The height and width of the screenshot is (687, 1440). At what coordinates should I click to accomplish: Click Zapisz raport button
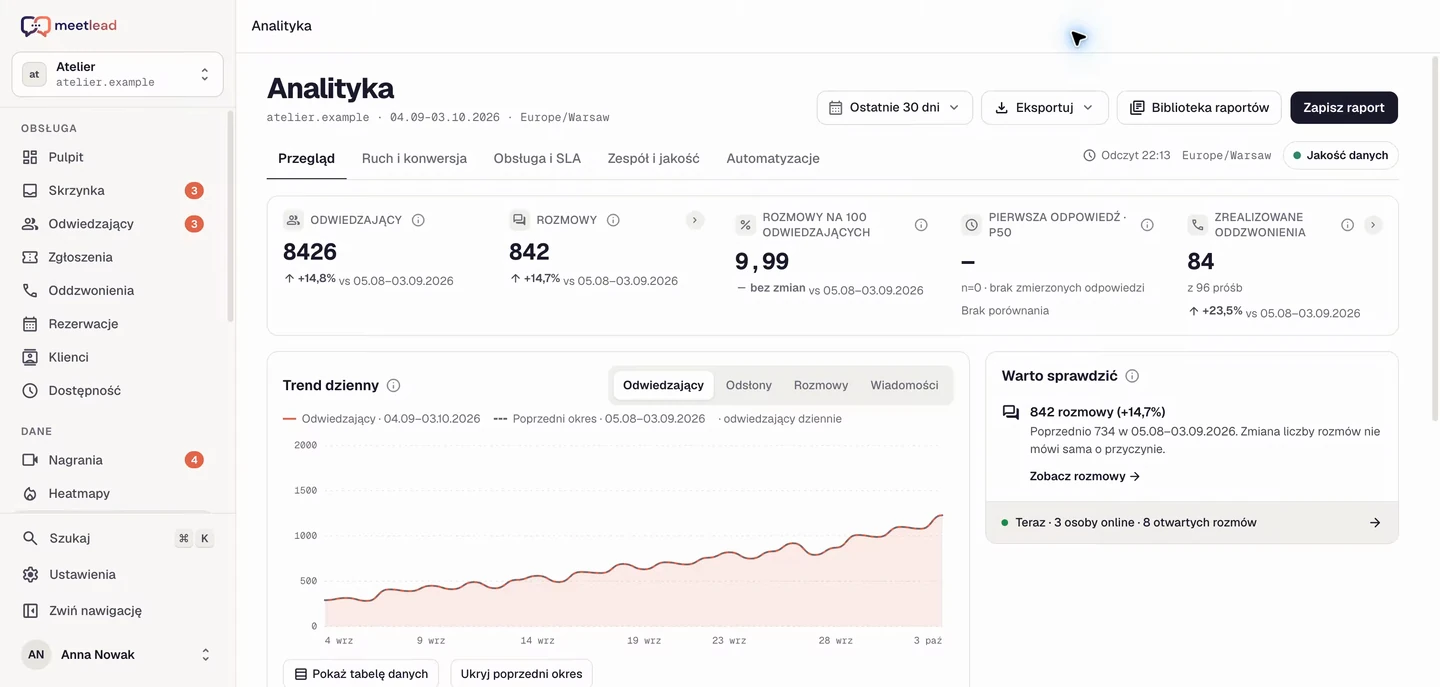tap(1344, 108)
